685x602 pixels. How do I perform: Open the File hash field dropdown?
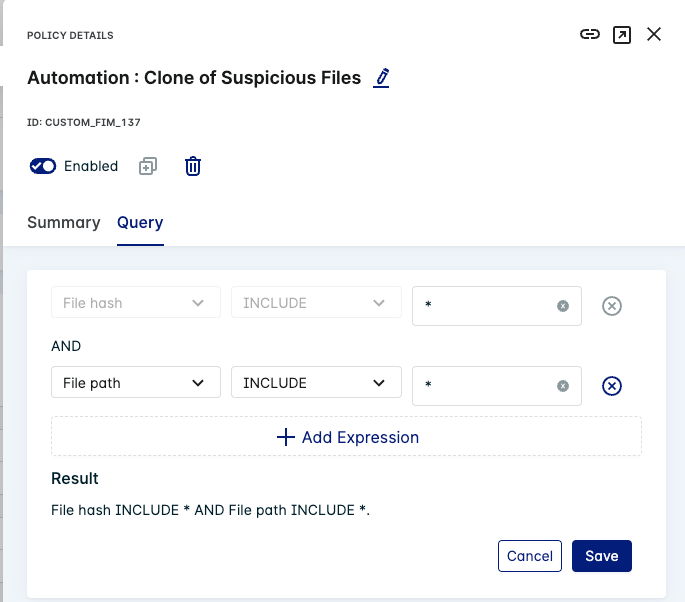[136, 302]
